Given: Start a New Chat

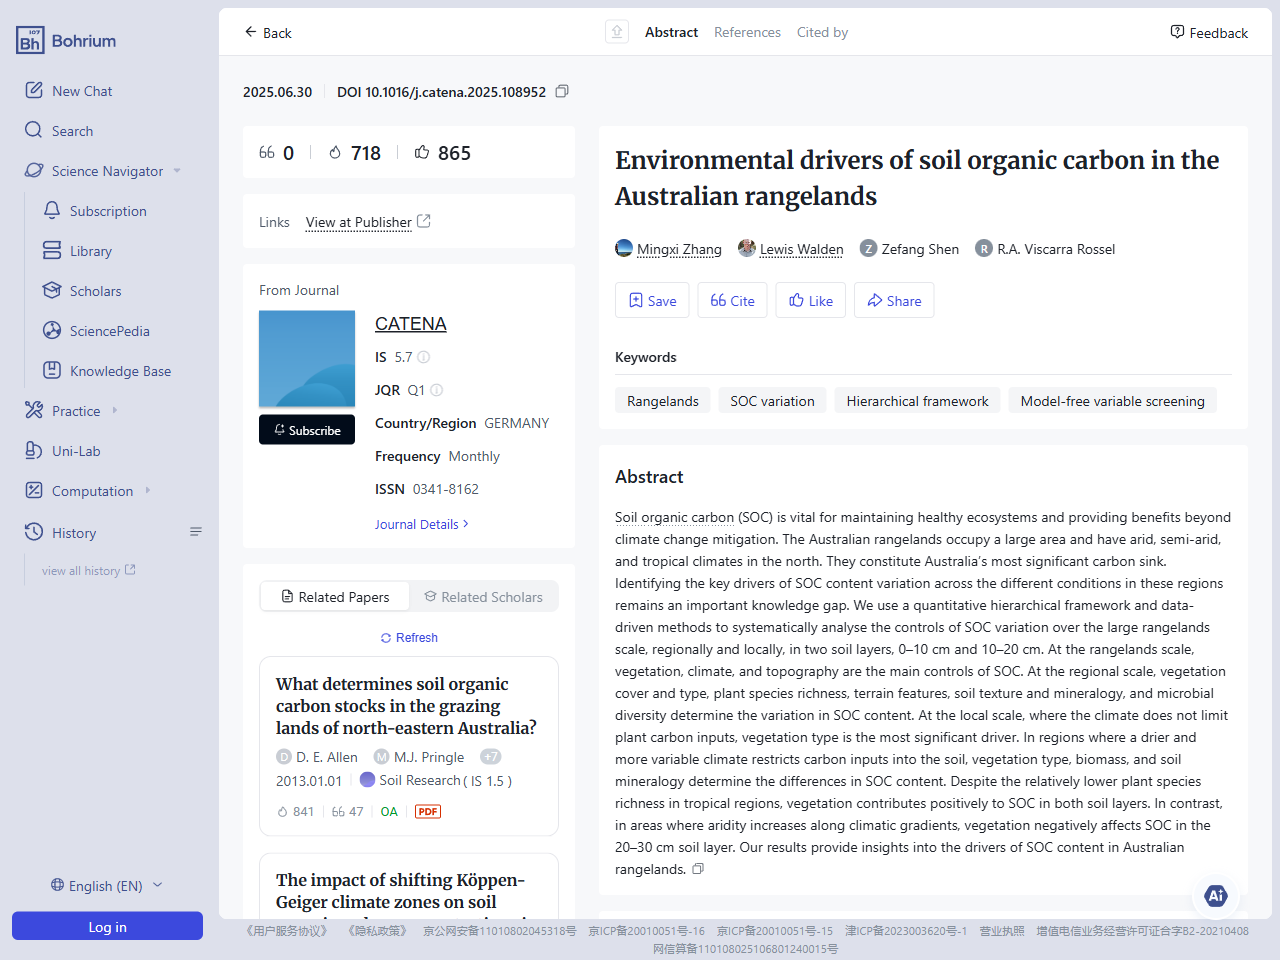Looking at the screenshot, I should 81,90.
